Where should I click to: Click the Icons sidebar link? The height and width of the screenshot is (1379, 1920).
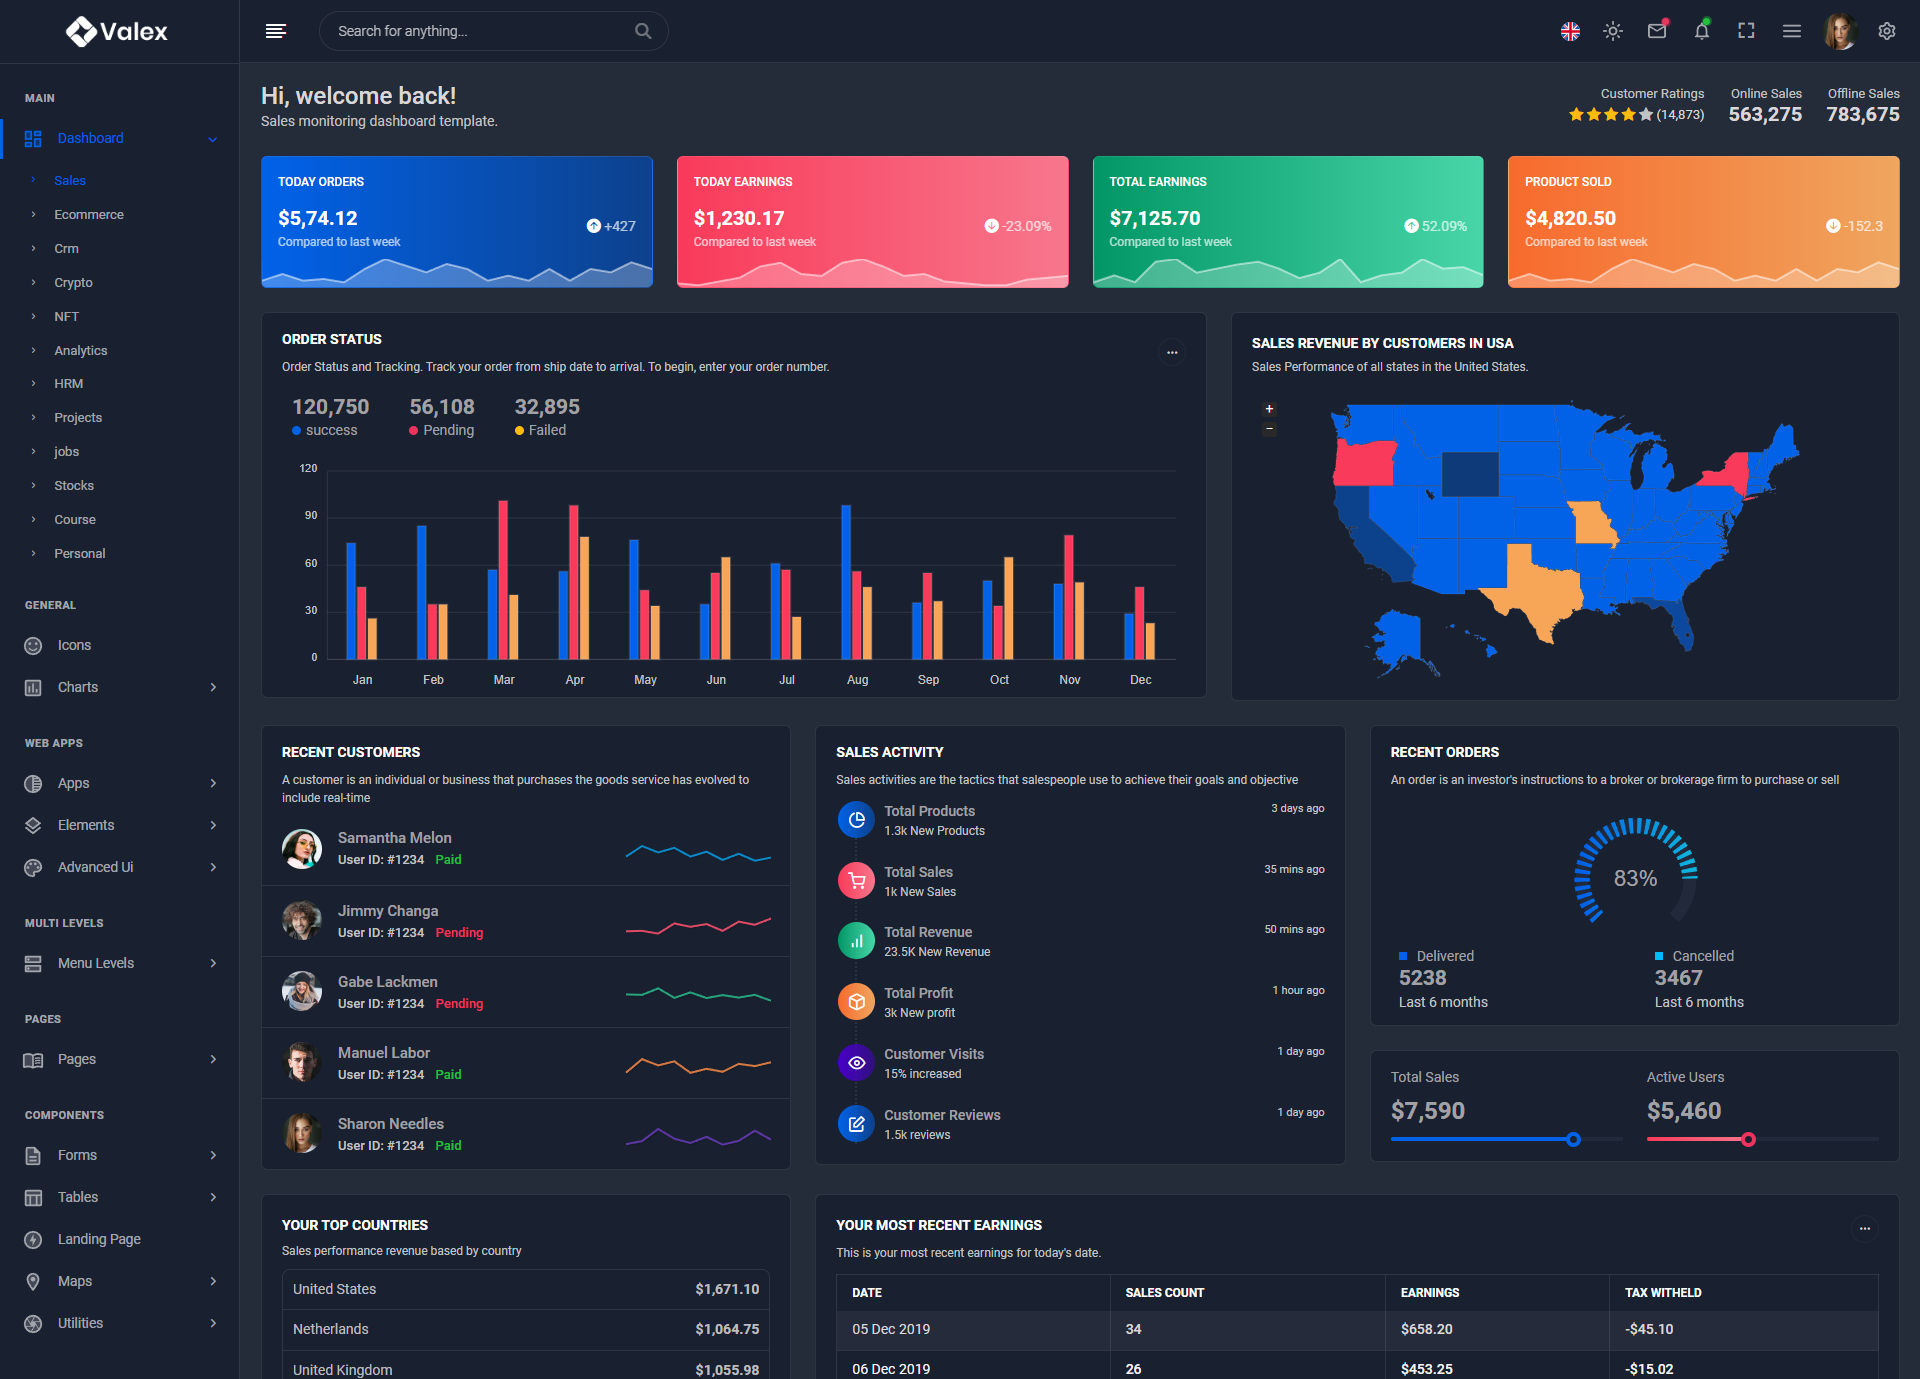(74, 645)
